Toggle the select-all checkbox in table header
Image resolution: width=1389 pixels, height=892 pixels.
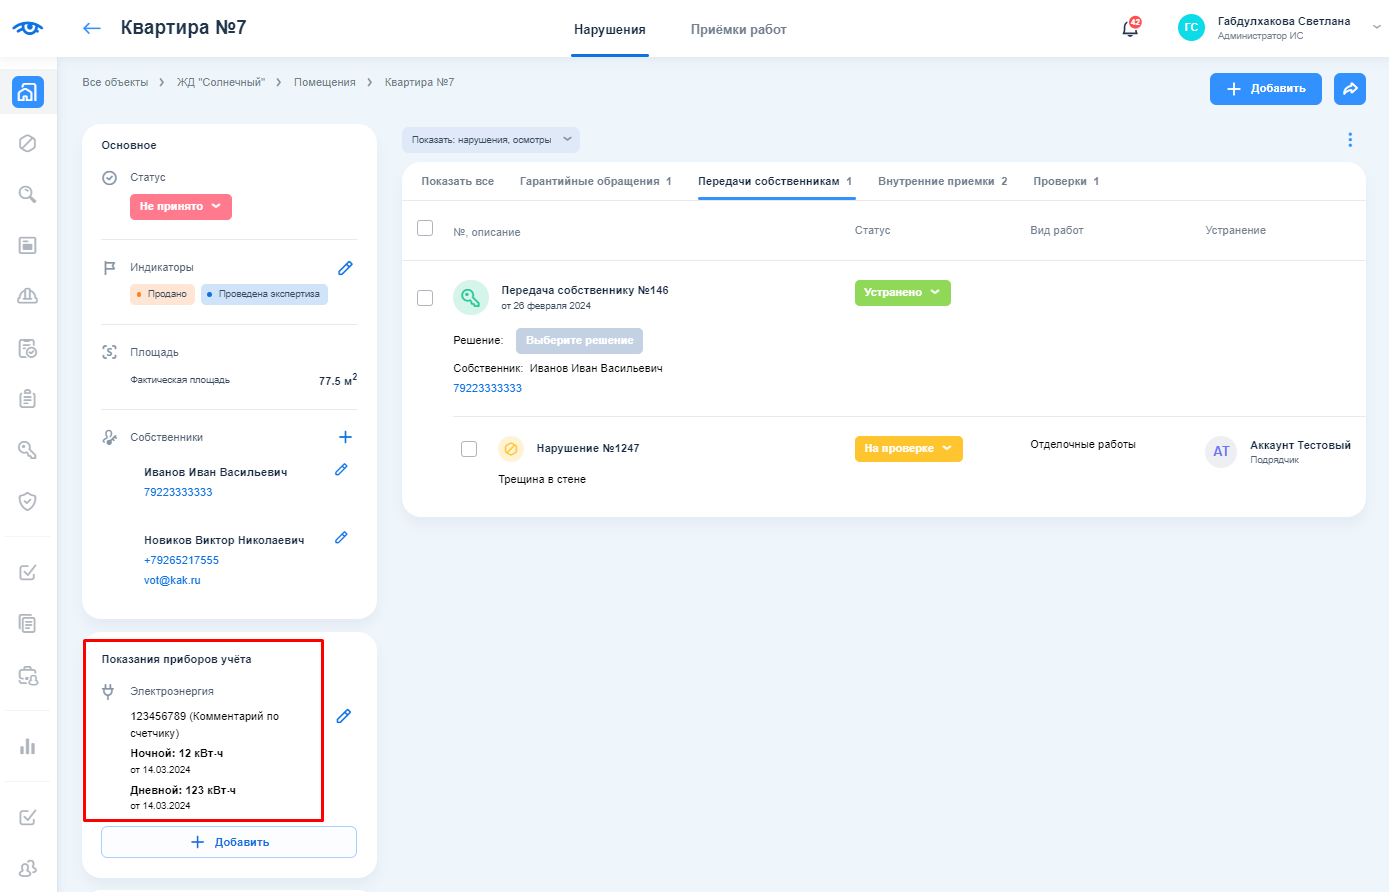click(x=425, y=228)
